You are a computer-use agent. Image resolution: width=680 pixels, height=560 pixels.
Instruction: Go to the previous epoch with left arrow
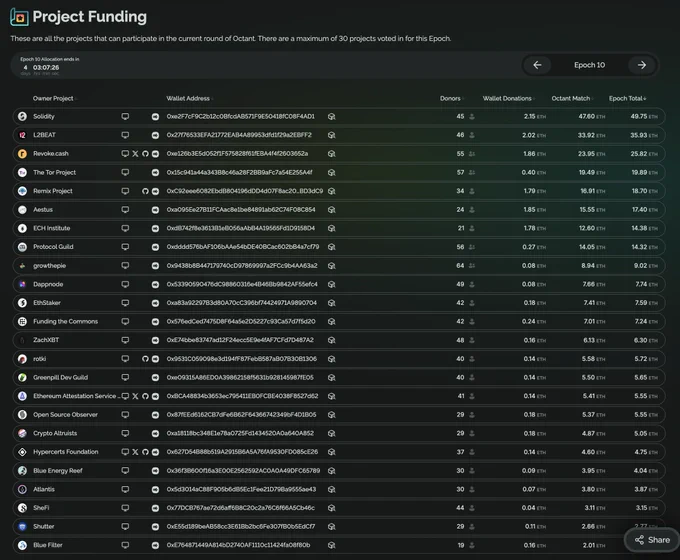pos(537,65)
